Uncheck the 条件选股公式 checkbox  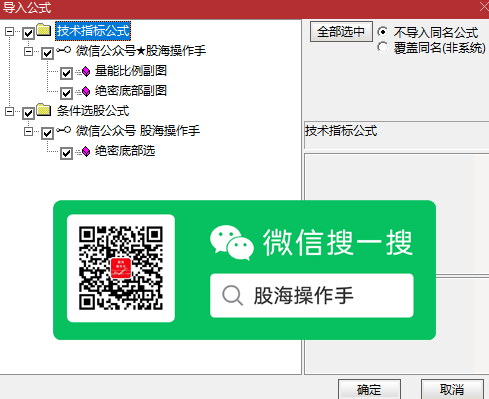pos(28,113)
